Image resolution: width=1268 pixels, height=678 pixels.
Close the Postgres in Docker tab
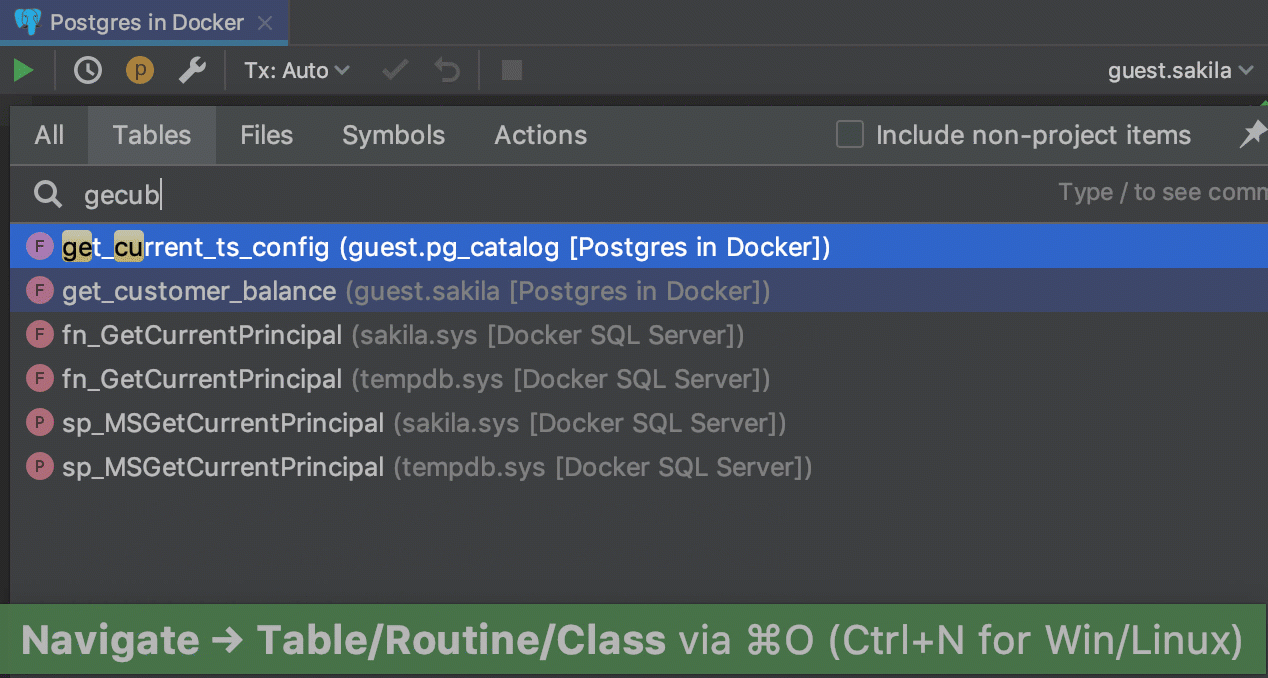tap(265, 22)
